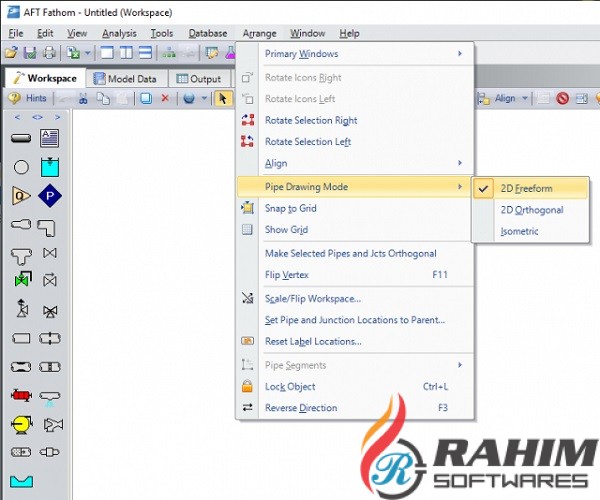Toggle Snap to Grid option
600x500 pixels.
click(355, 208)
